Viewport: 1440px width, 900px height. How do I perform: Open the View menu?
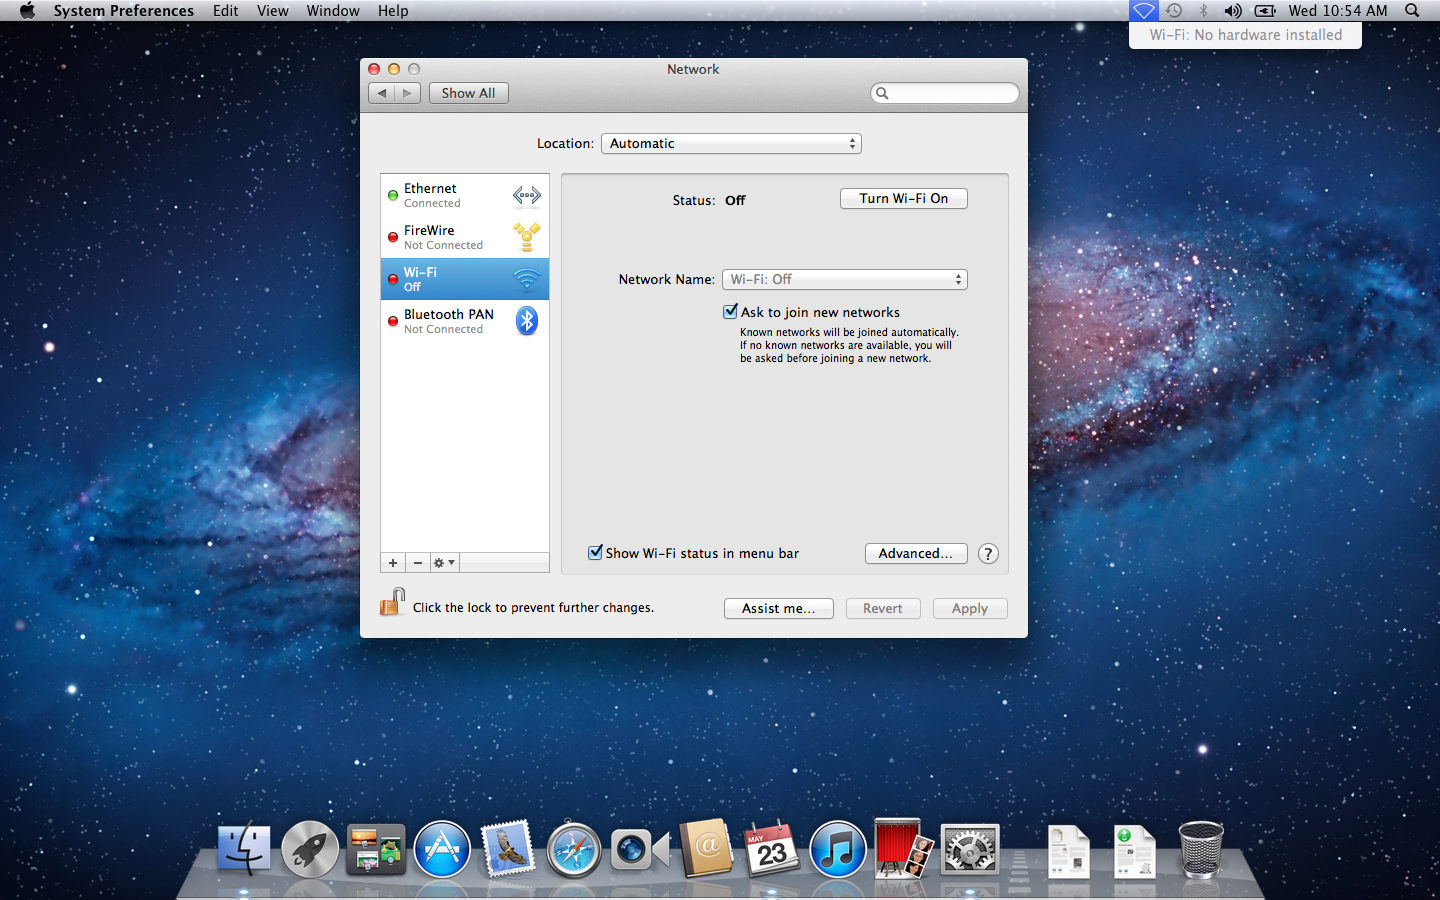272,11
